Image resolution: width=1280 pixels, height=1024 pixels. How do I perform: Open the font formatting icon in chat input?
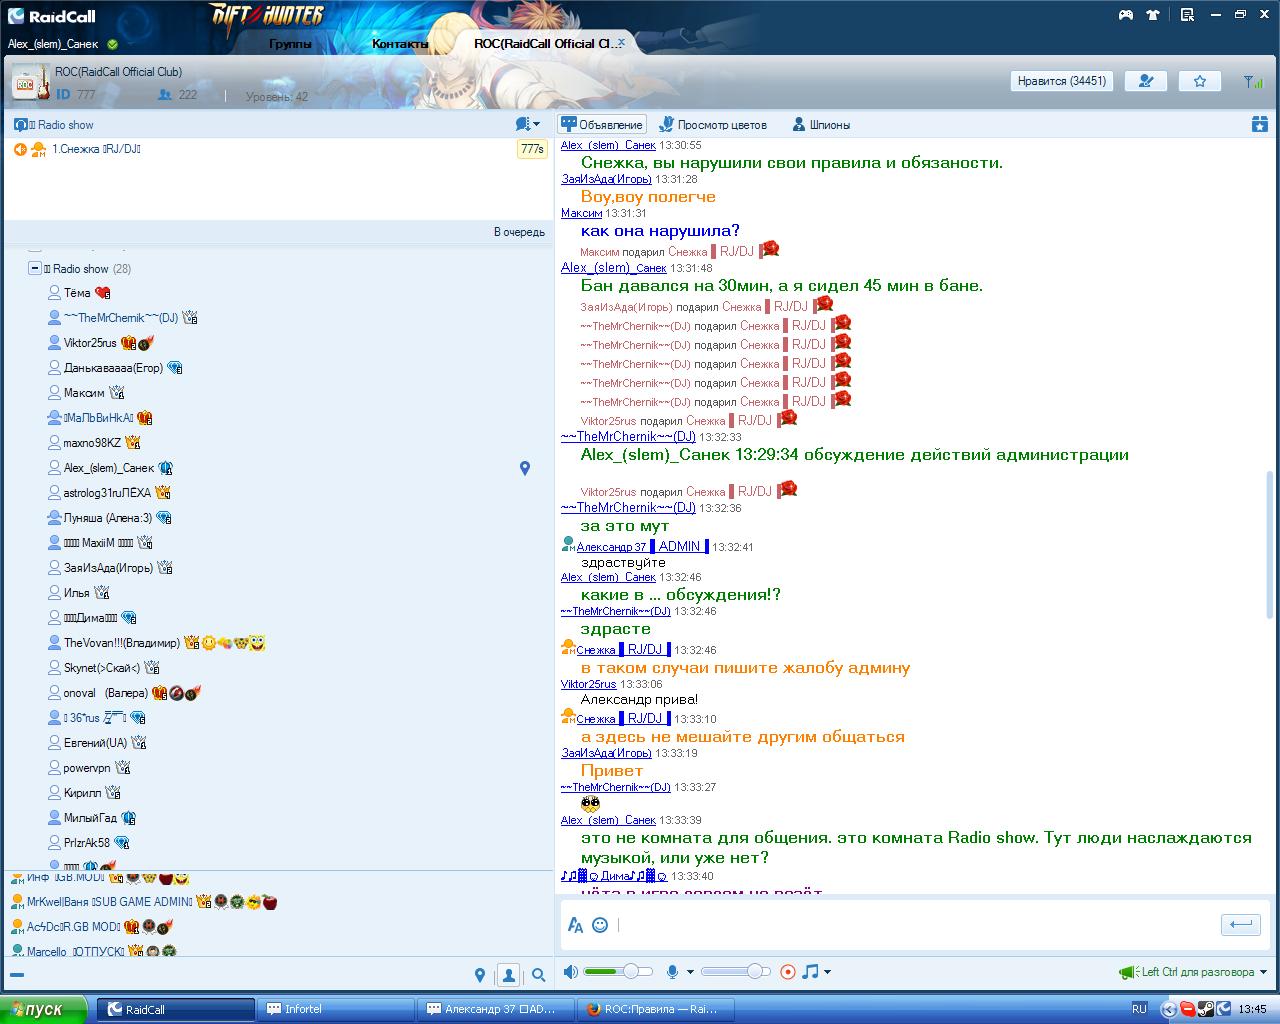coord(575,925)
